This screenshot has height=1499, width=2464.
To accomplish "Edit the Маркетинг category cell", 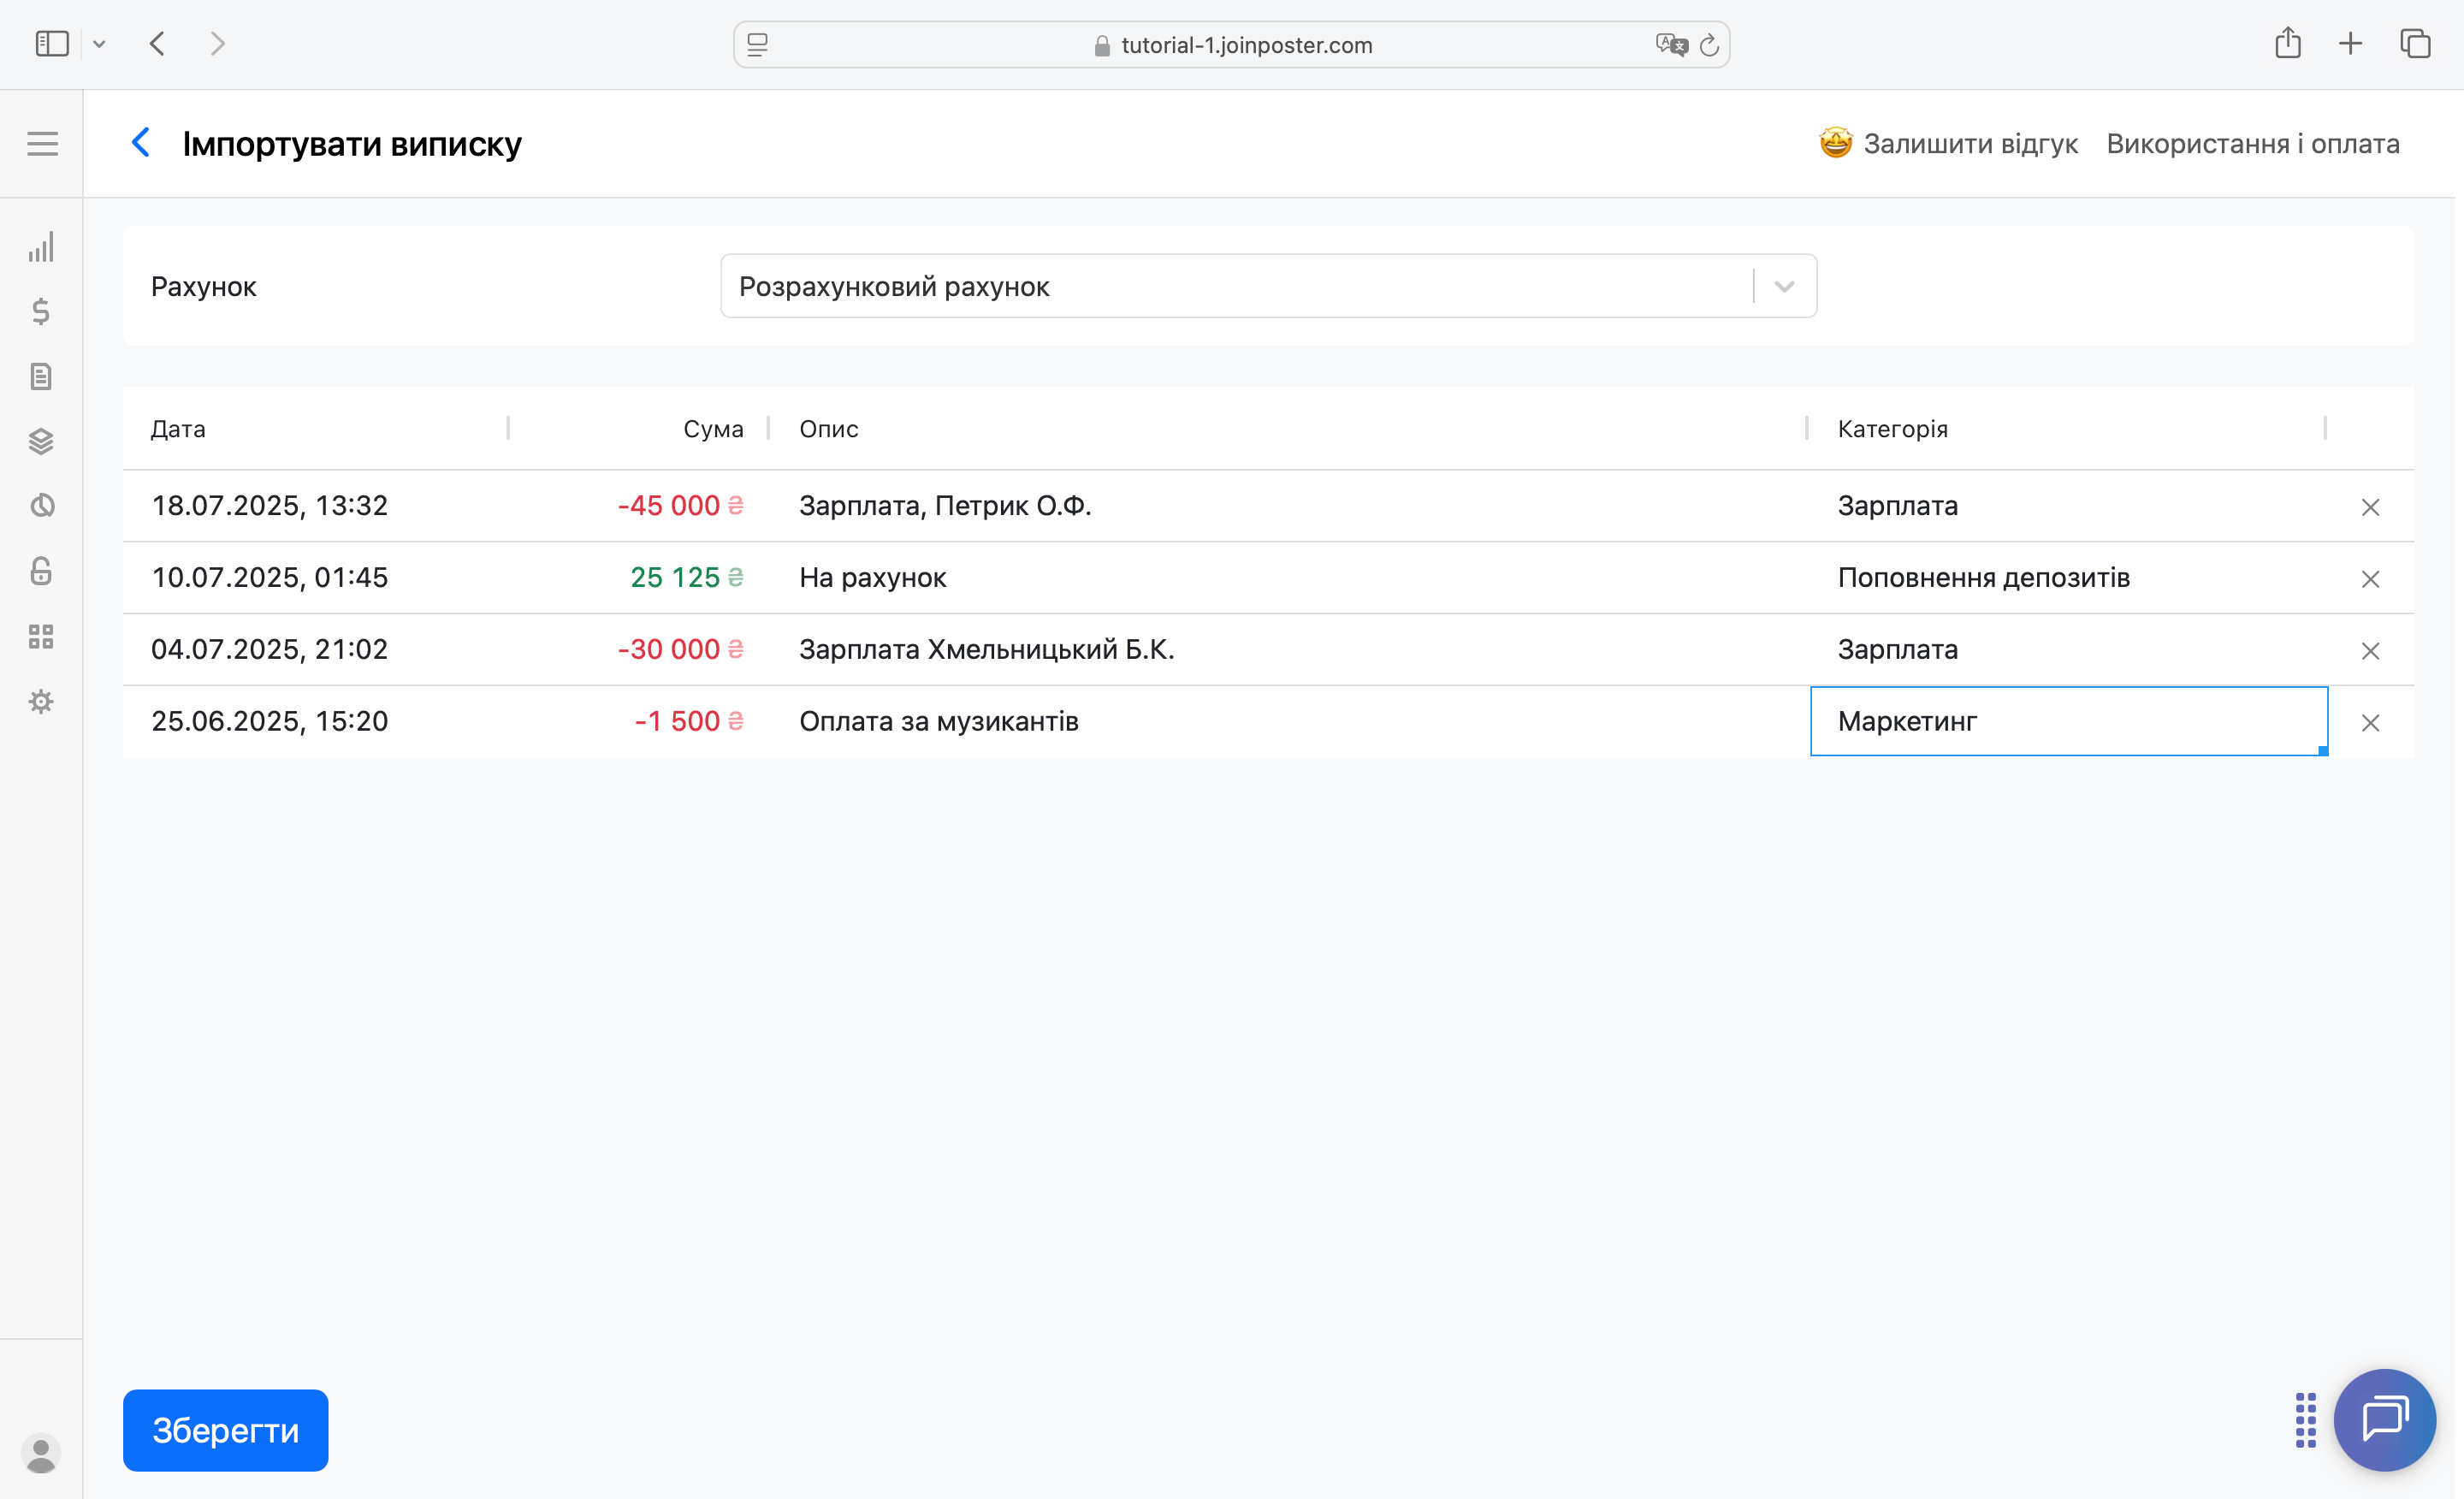I will [x=2067, y=721].
